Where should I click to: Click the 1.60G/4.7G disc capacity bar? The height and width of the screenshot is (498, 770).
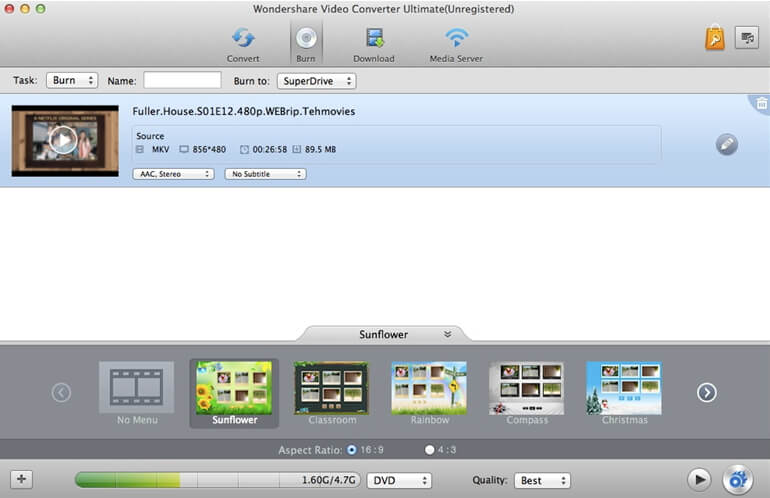(x=218, y=480)
